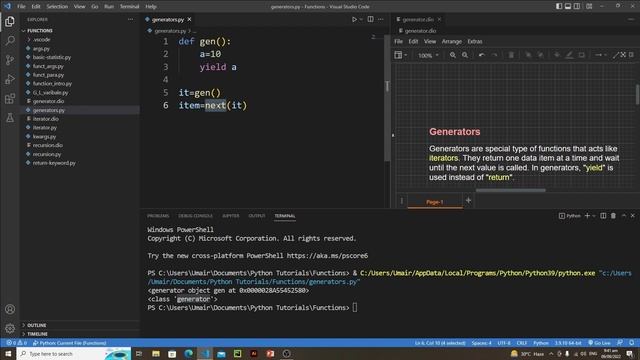Add new page in draw.io
Image resolution: width=640 pixels, height=360 pixels.
coord(469,200)
